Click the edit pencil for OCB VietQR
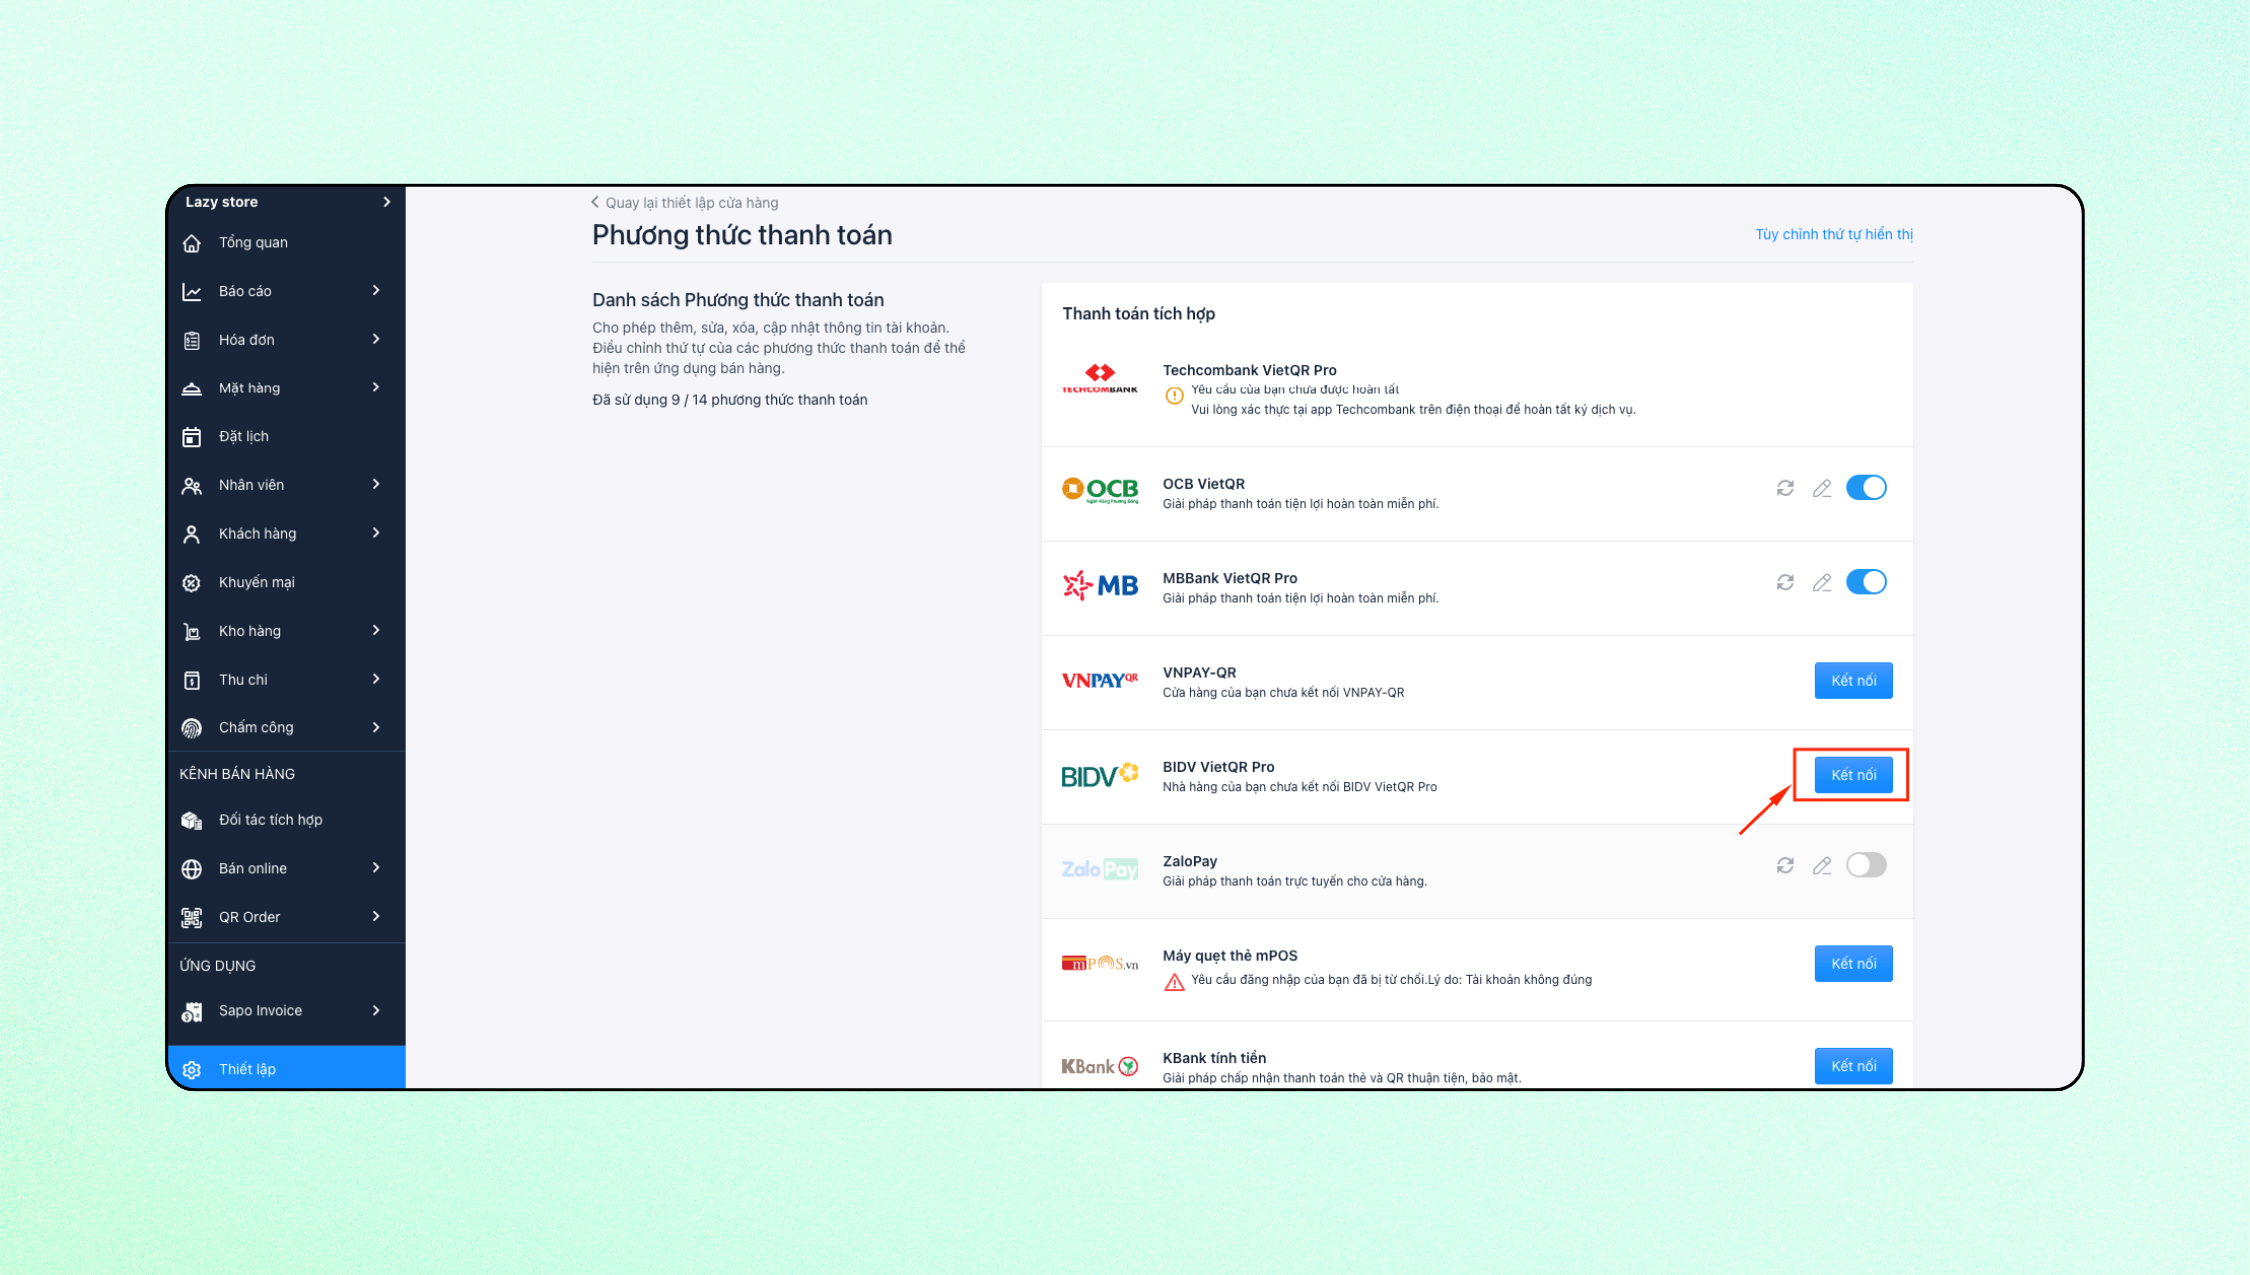The height and width of the screenshot is (1275, 2250). coord(1822,488)
